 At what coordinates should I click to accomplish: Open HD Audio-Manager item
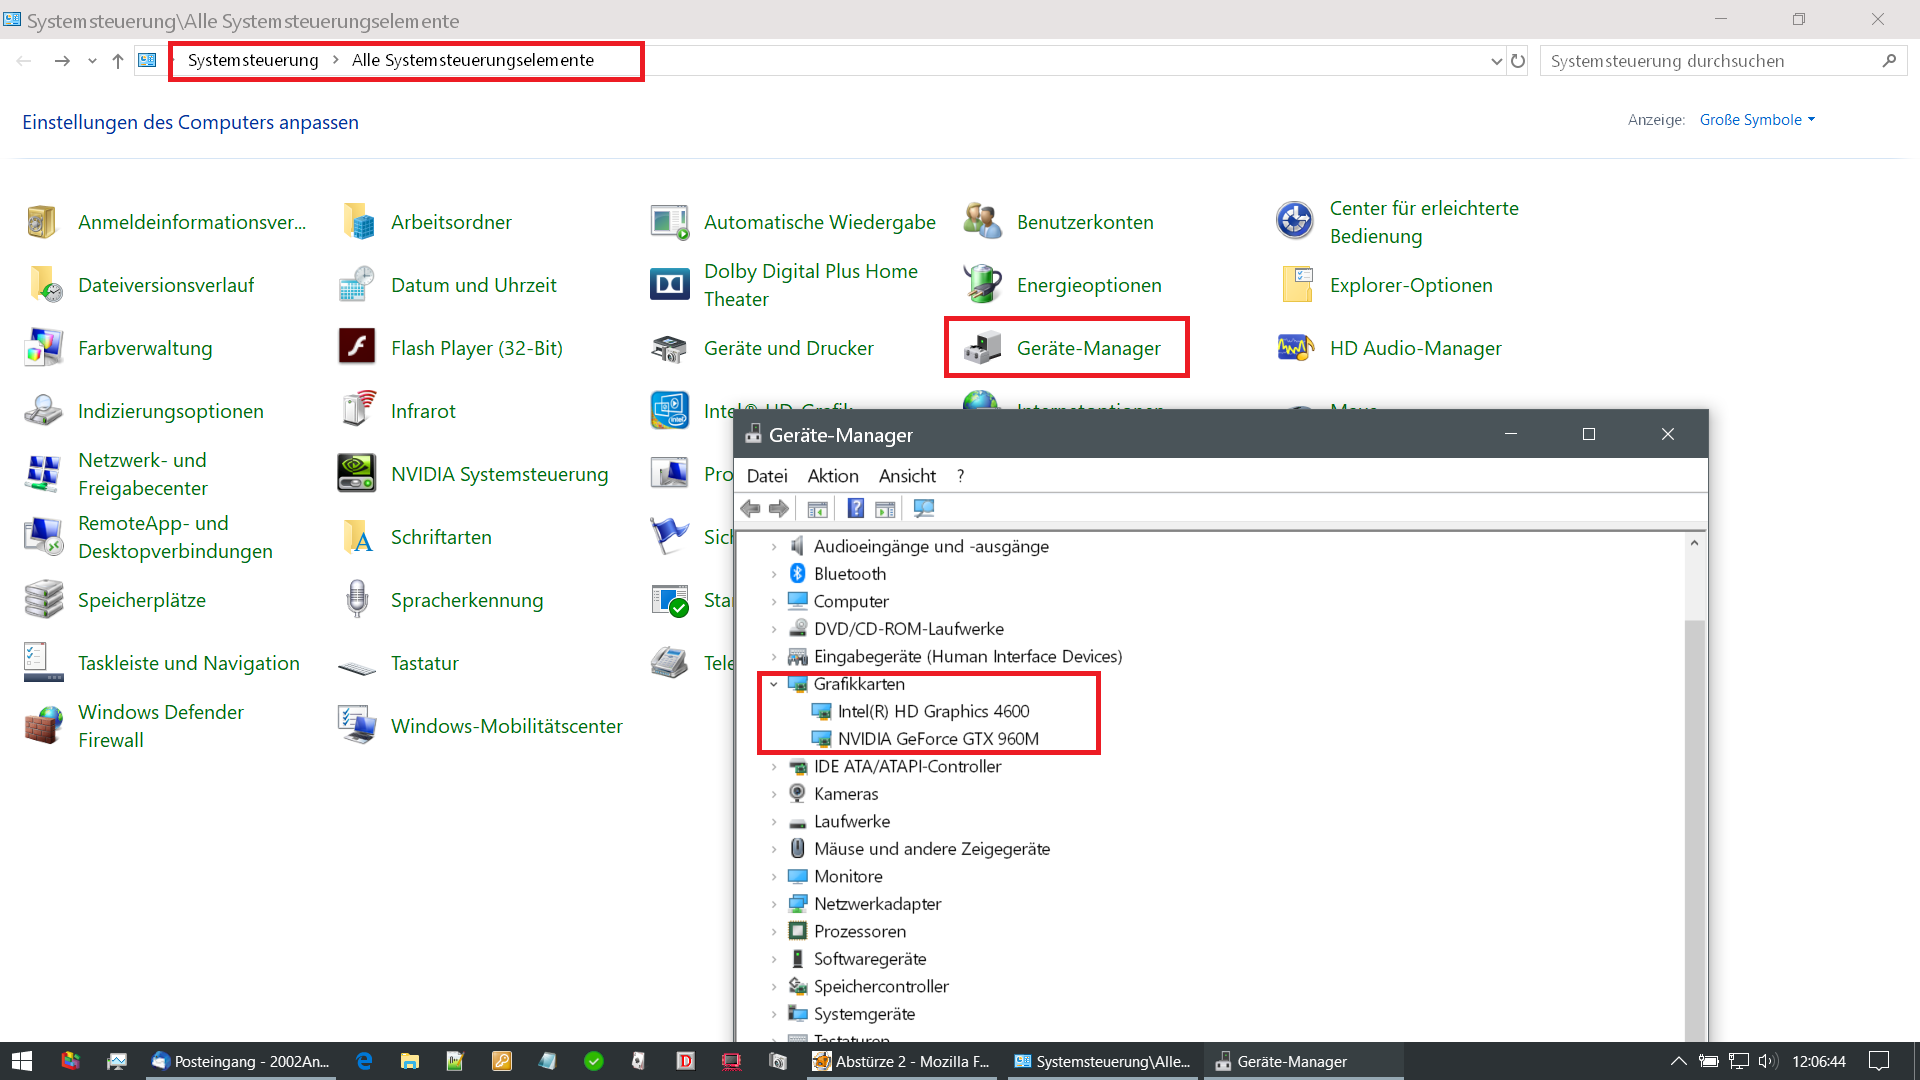coord(1415,348)
